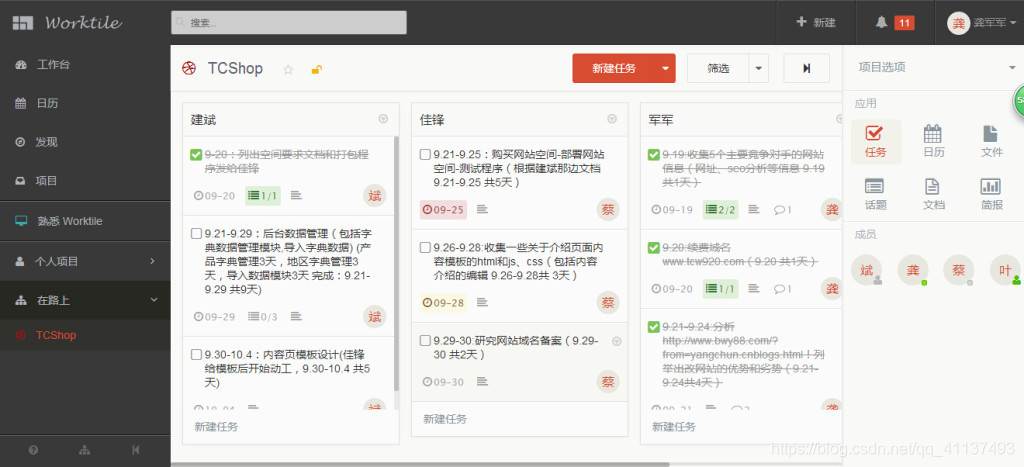This screenshot has height=467, width=1024.
Task: Click the red 11 notifications badge
Action: pos(904,23)
